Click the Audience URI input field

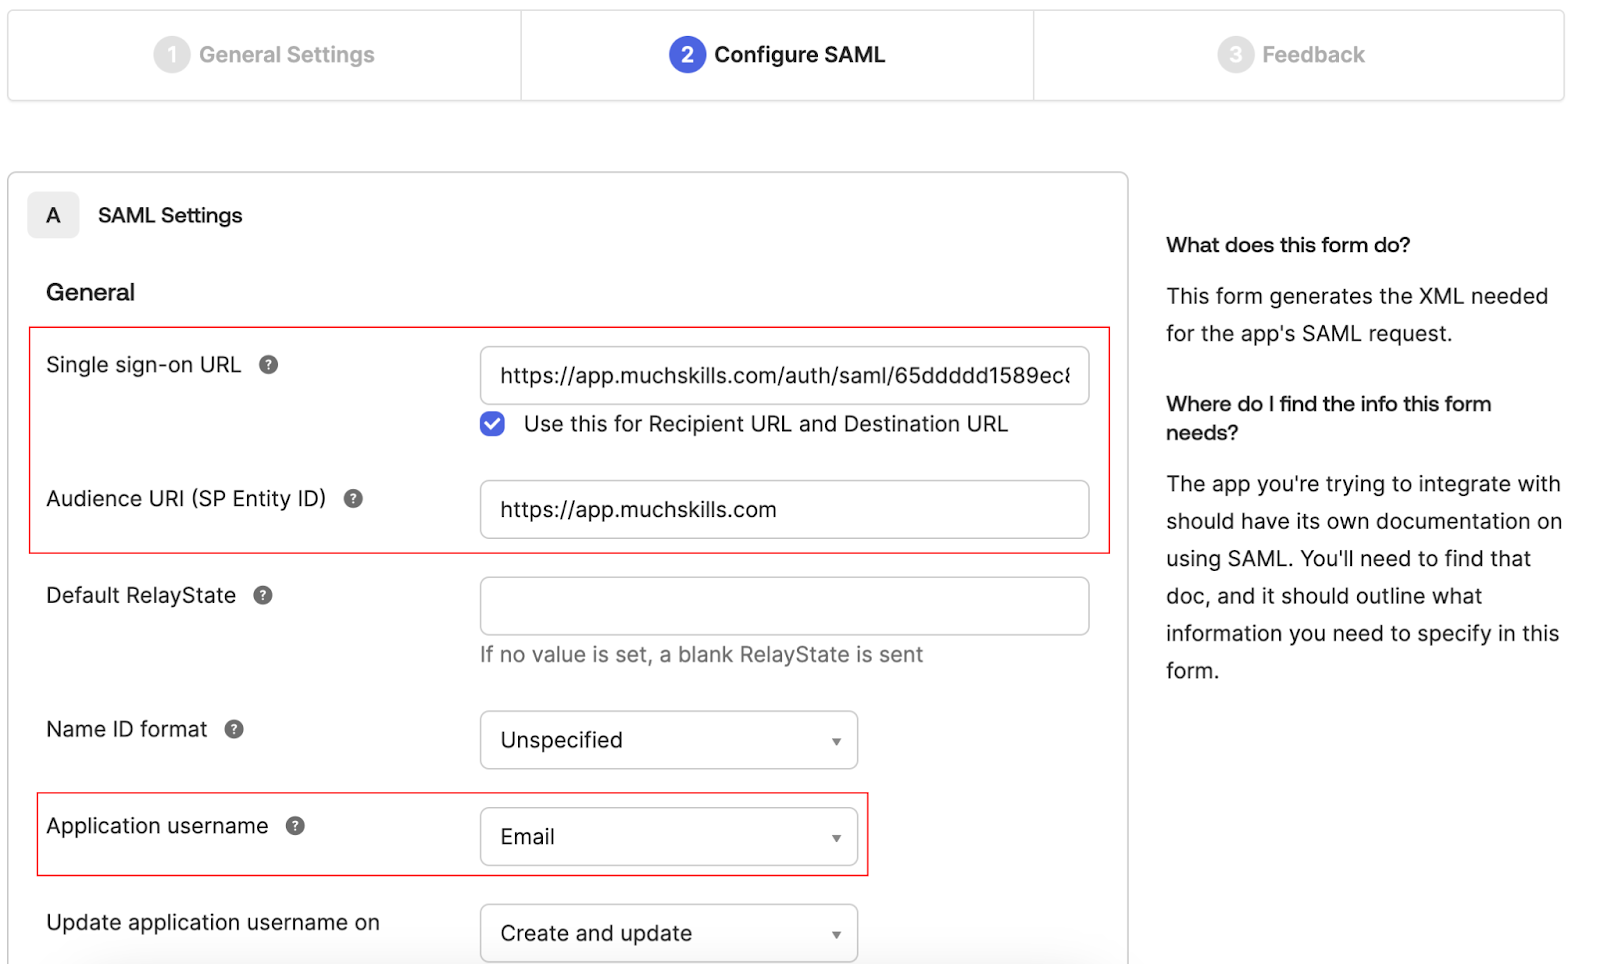coord(784,510)
